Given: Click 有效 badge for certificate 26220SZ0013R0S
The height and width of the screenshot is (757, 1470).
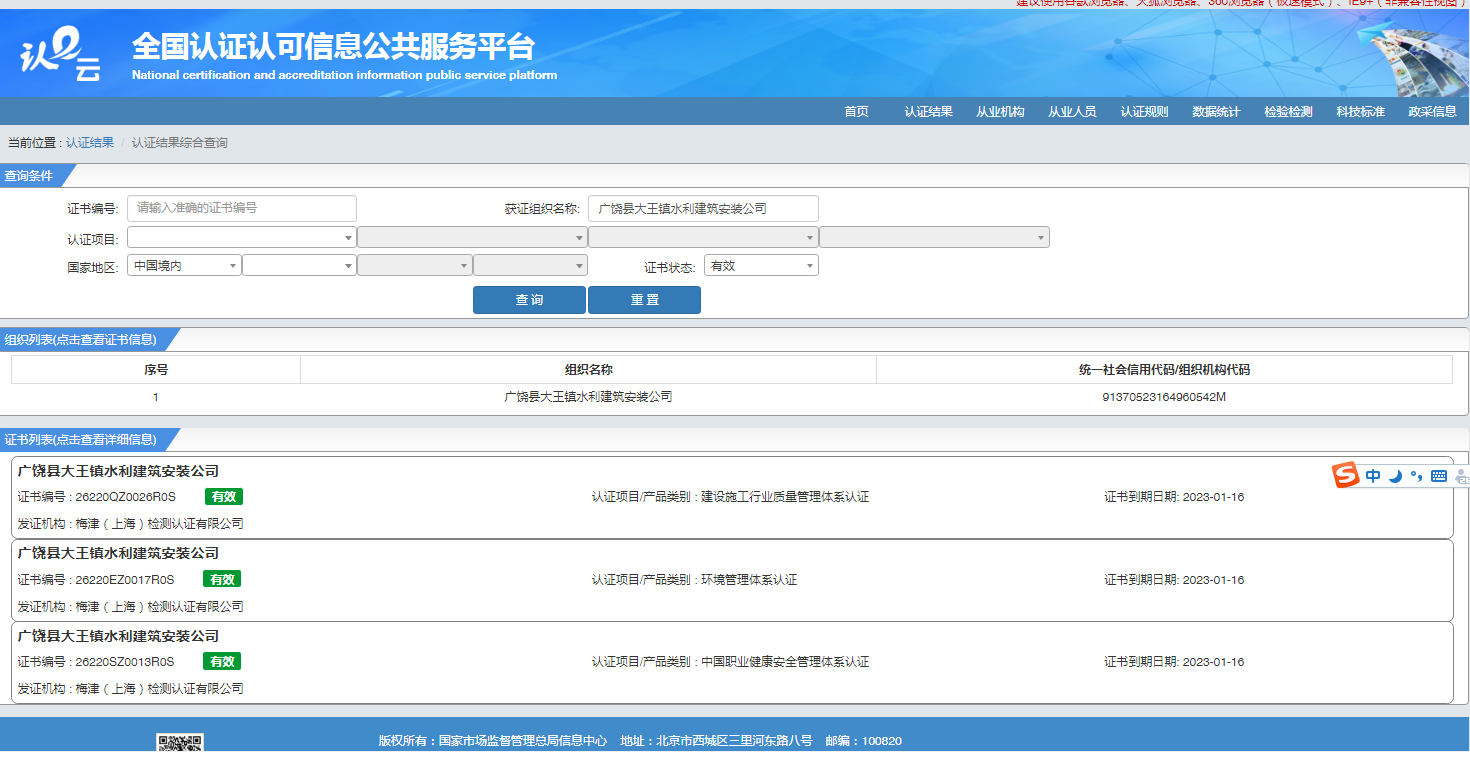Looking at the screenshot, I should click(x=222, y=662).
